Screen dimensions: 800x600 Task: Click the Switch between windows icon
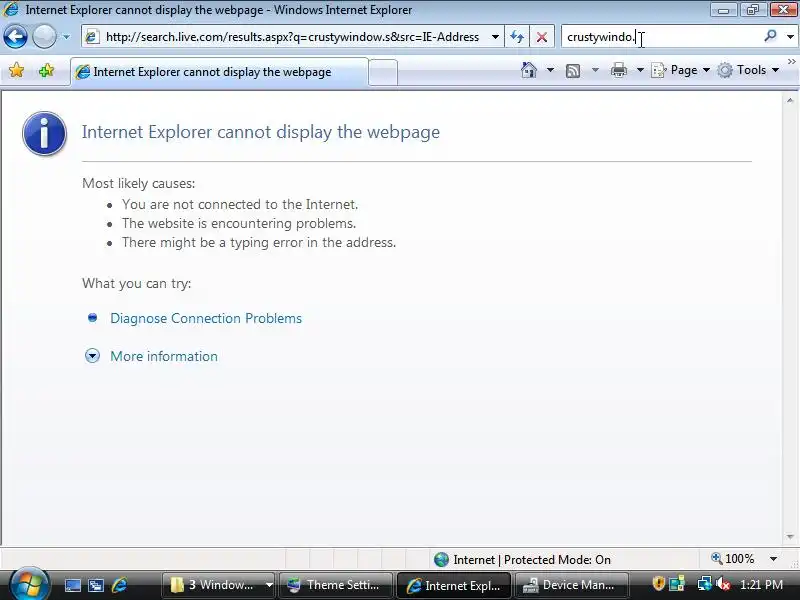[x=96, y=586]
